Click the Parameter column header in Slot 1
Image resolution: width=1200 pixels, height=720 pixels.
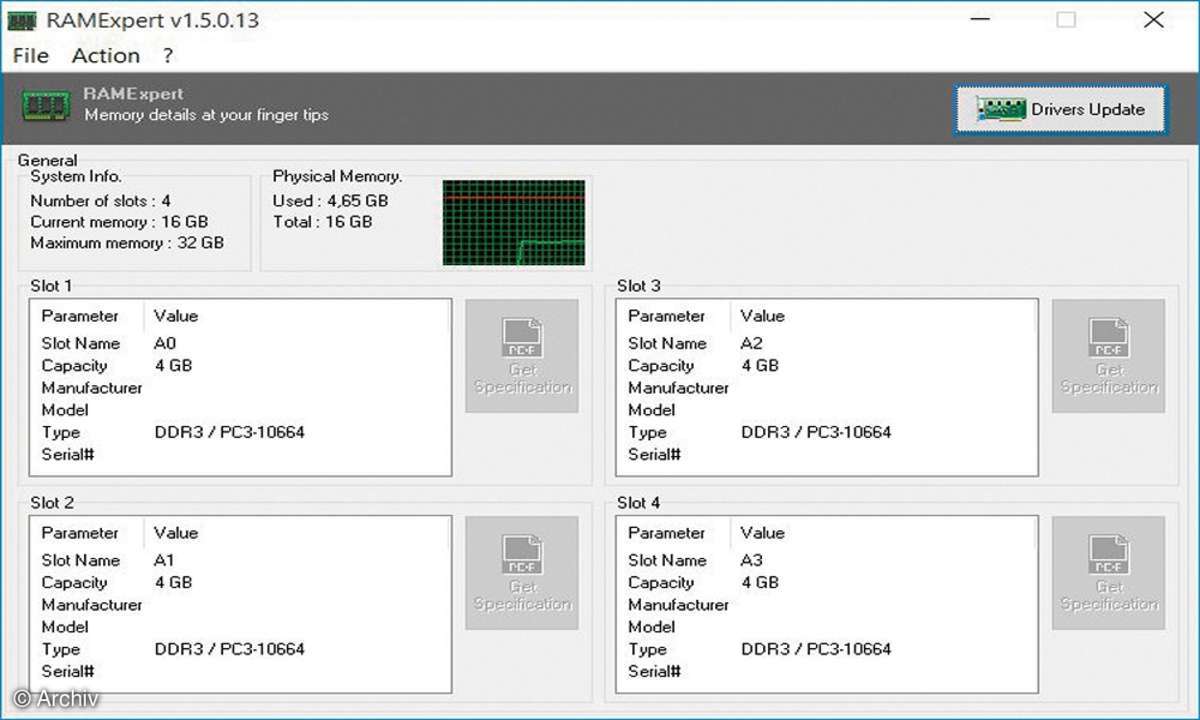click(x=80, y=316)
